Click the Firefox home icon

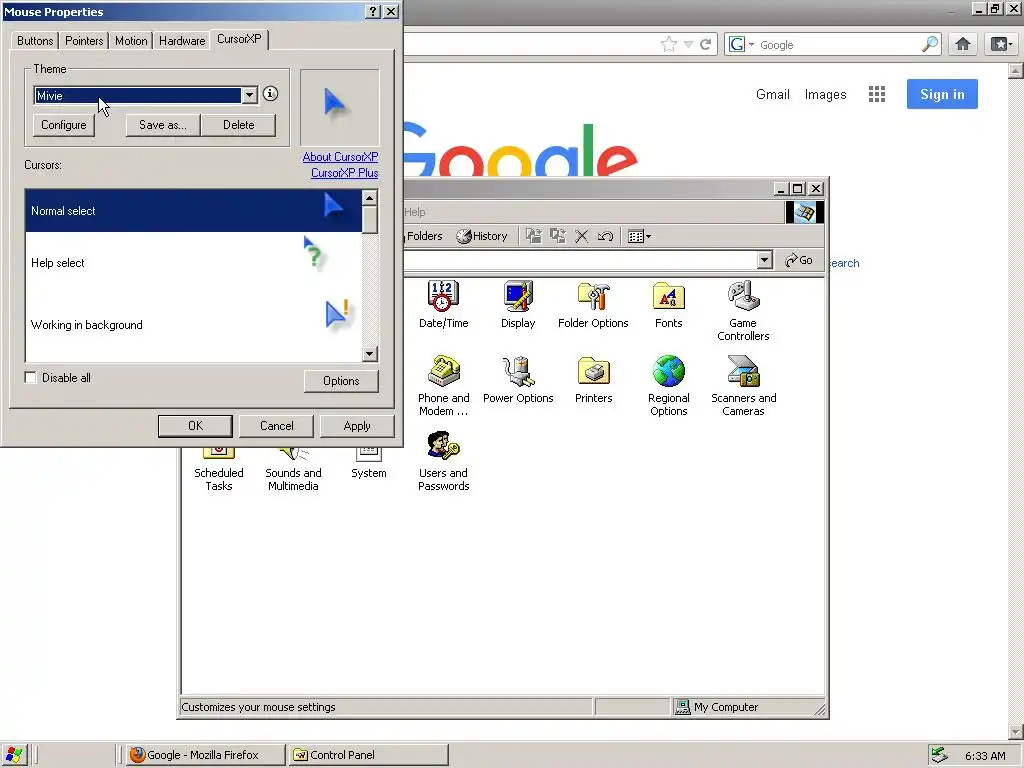(x=963, y=44)
